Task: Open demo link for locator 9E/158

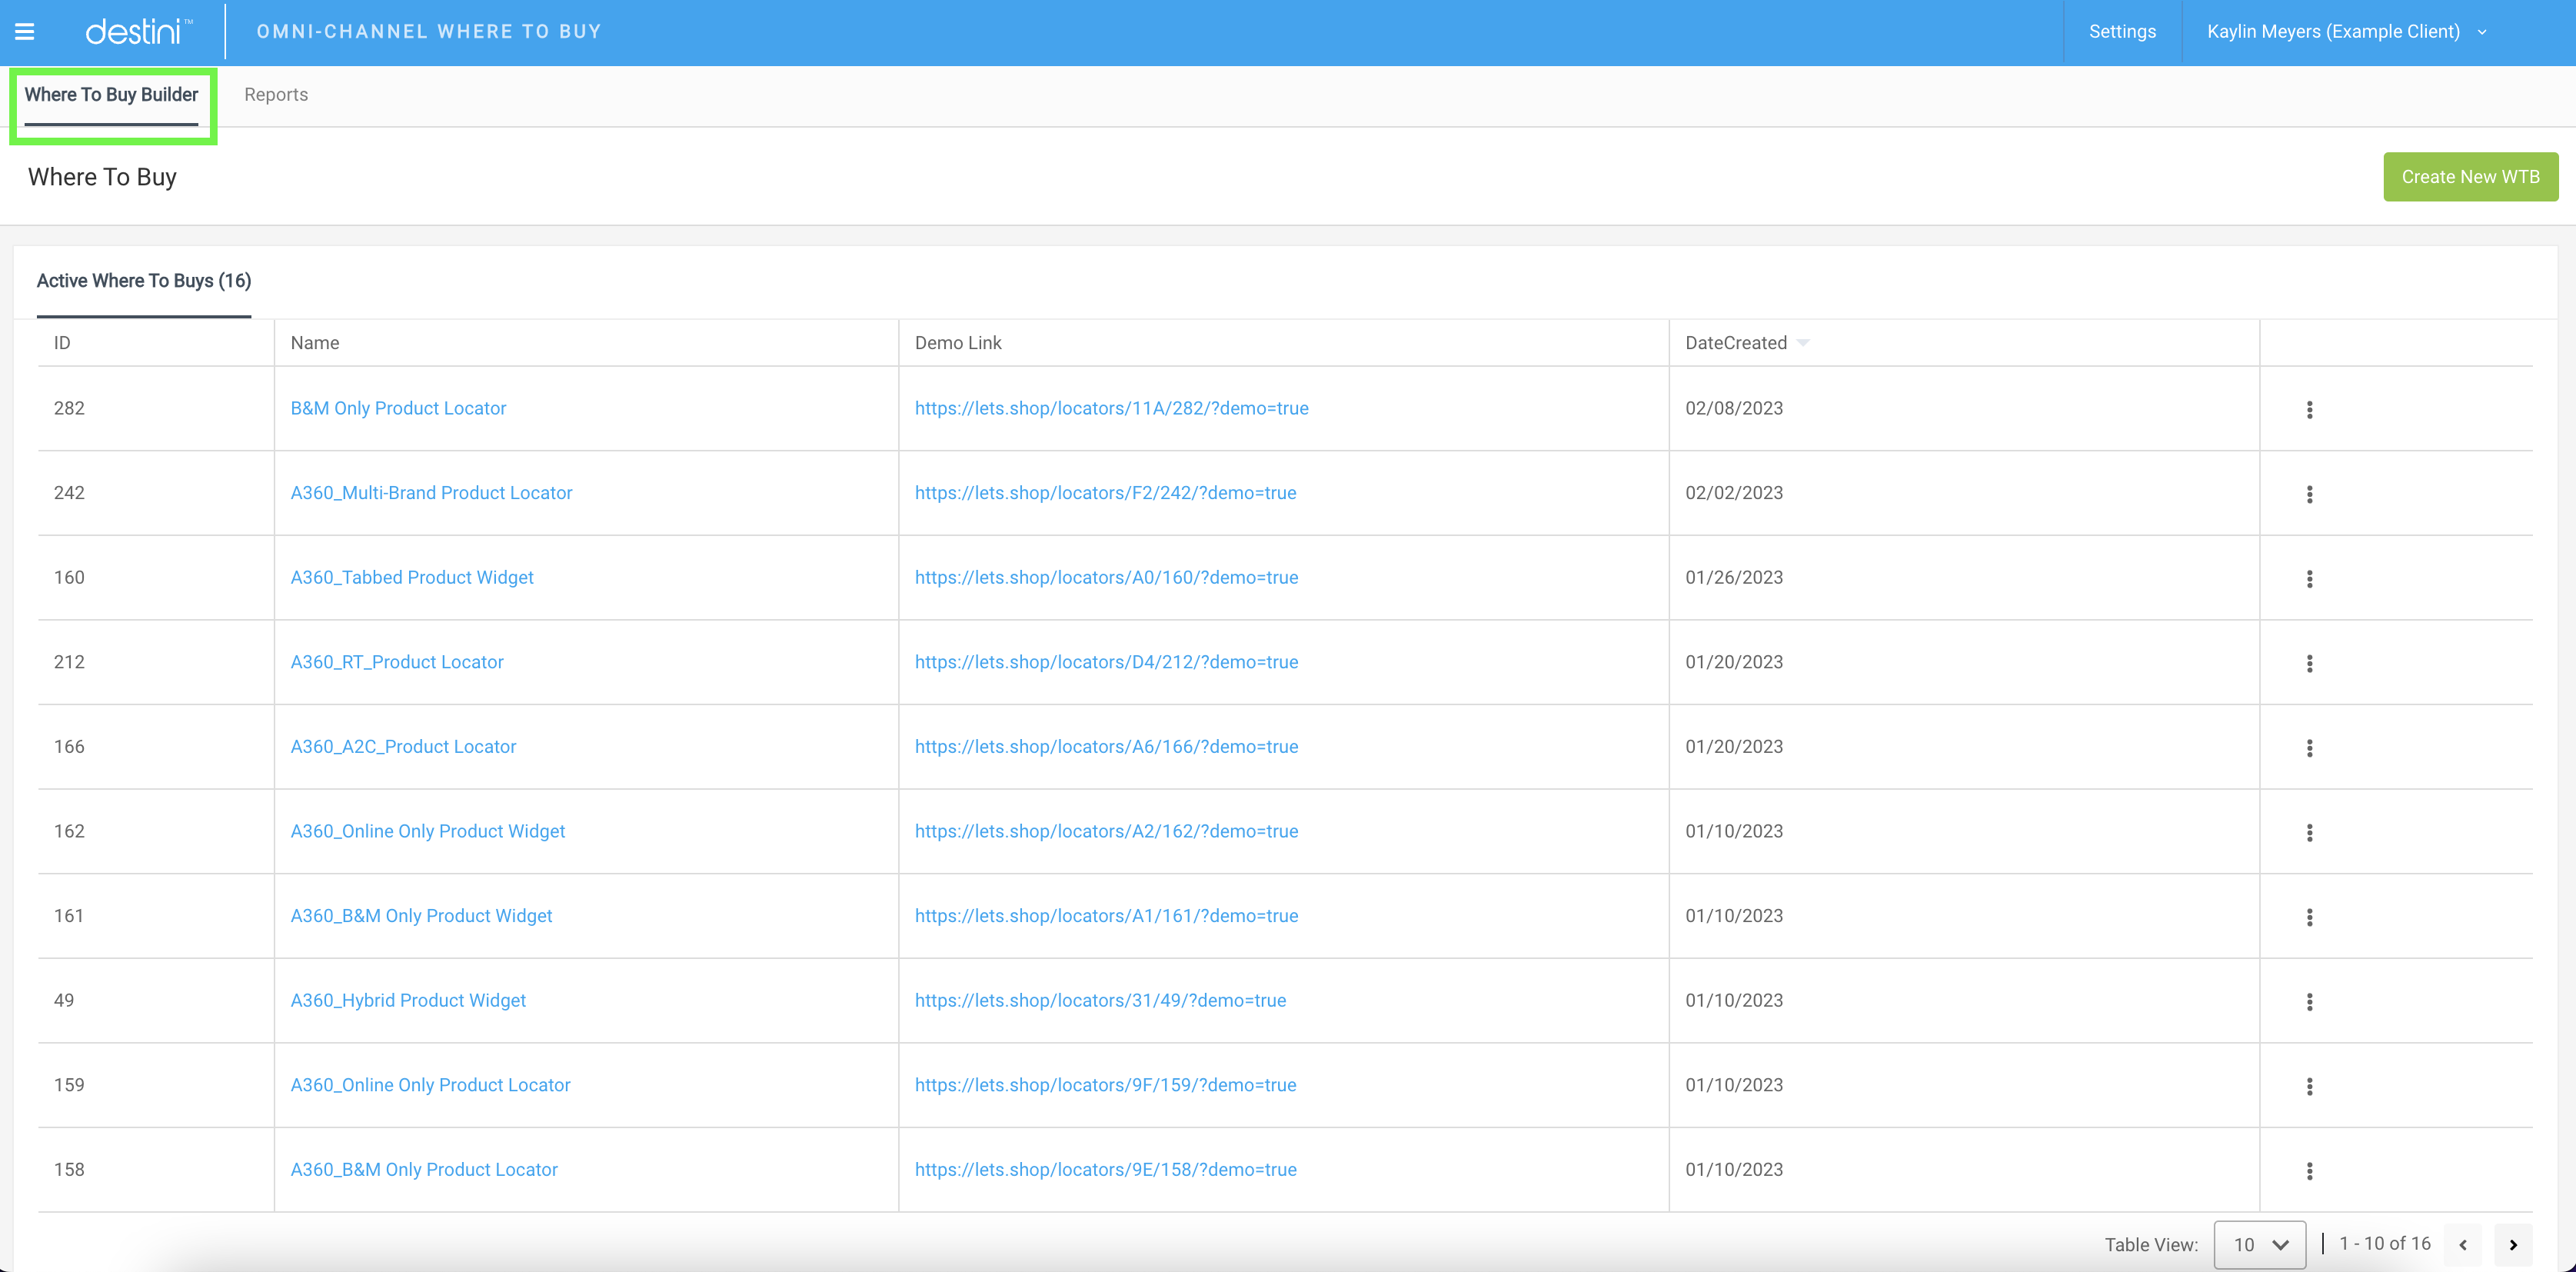Action: 1105,1170
